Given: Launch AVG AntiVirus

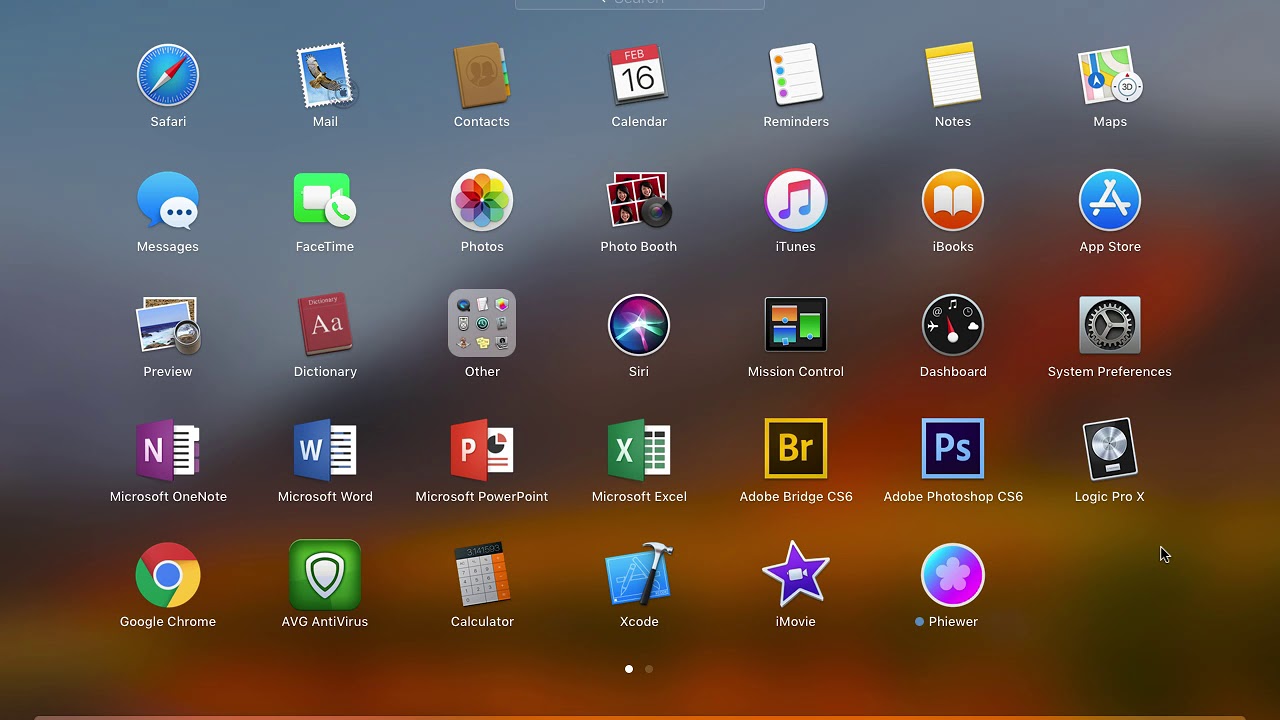Looking at the screenshot, I should pos(325,575).
